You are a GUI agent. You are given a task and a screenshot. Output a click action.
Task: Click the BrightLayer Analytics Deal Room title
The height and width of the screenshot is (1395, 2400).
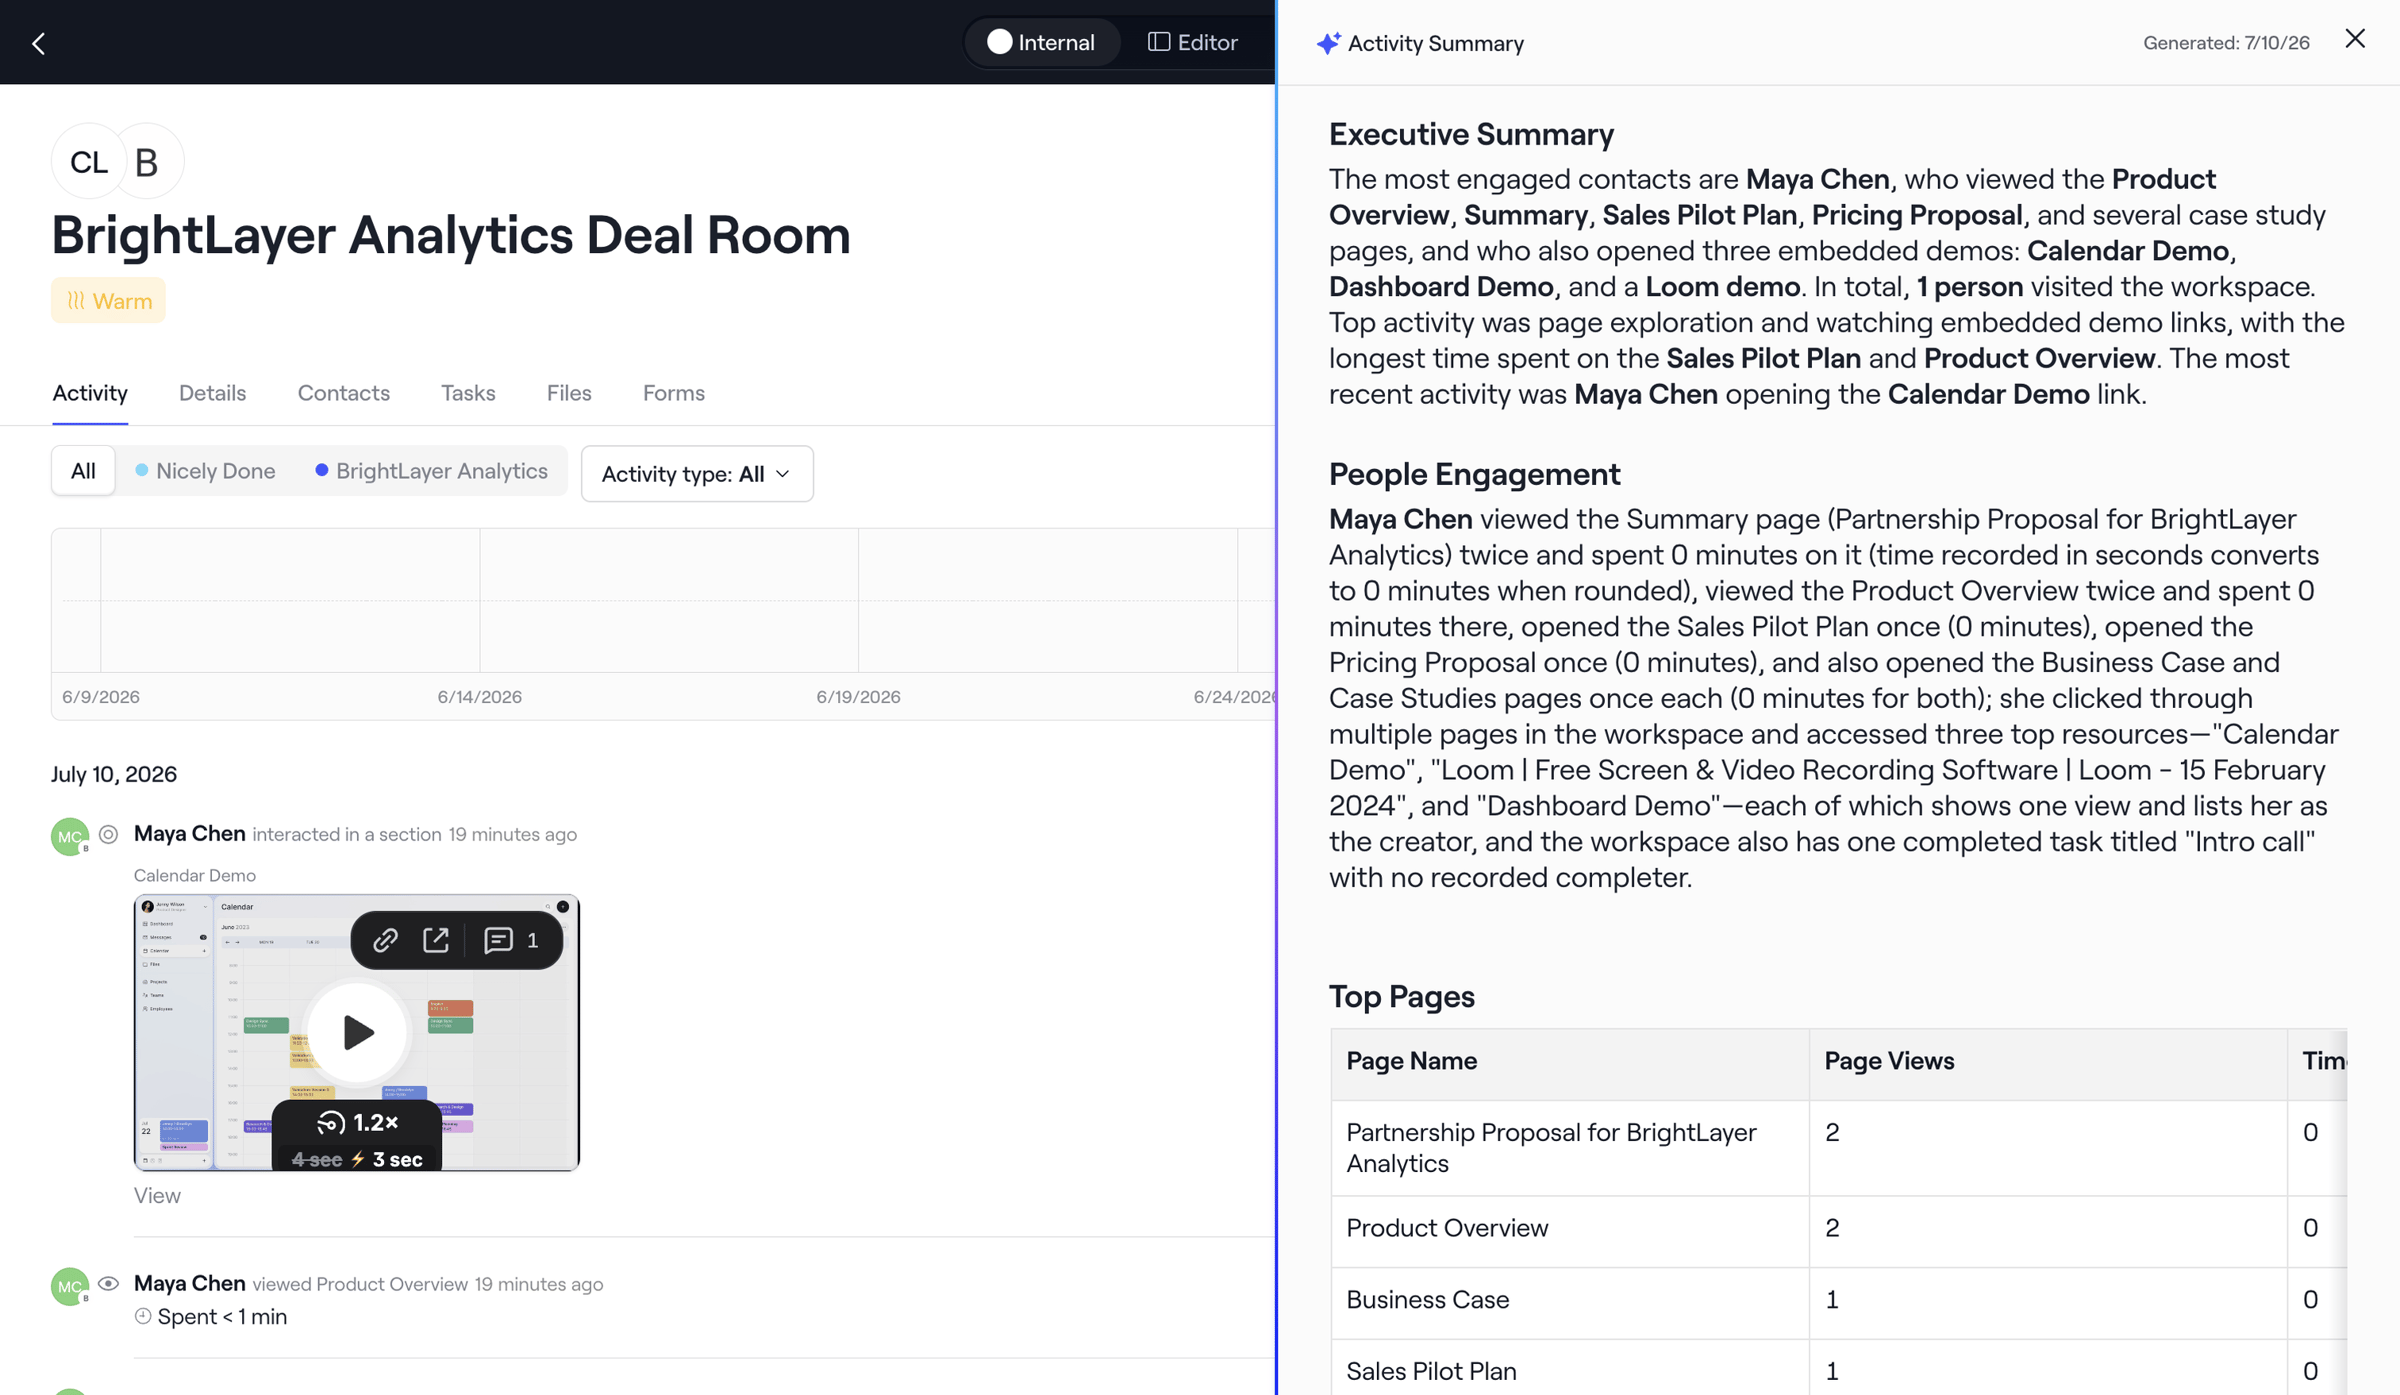pyautogui.click(x=451, y=235)
